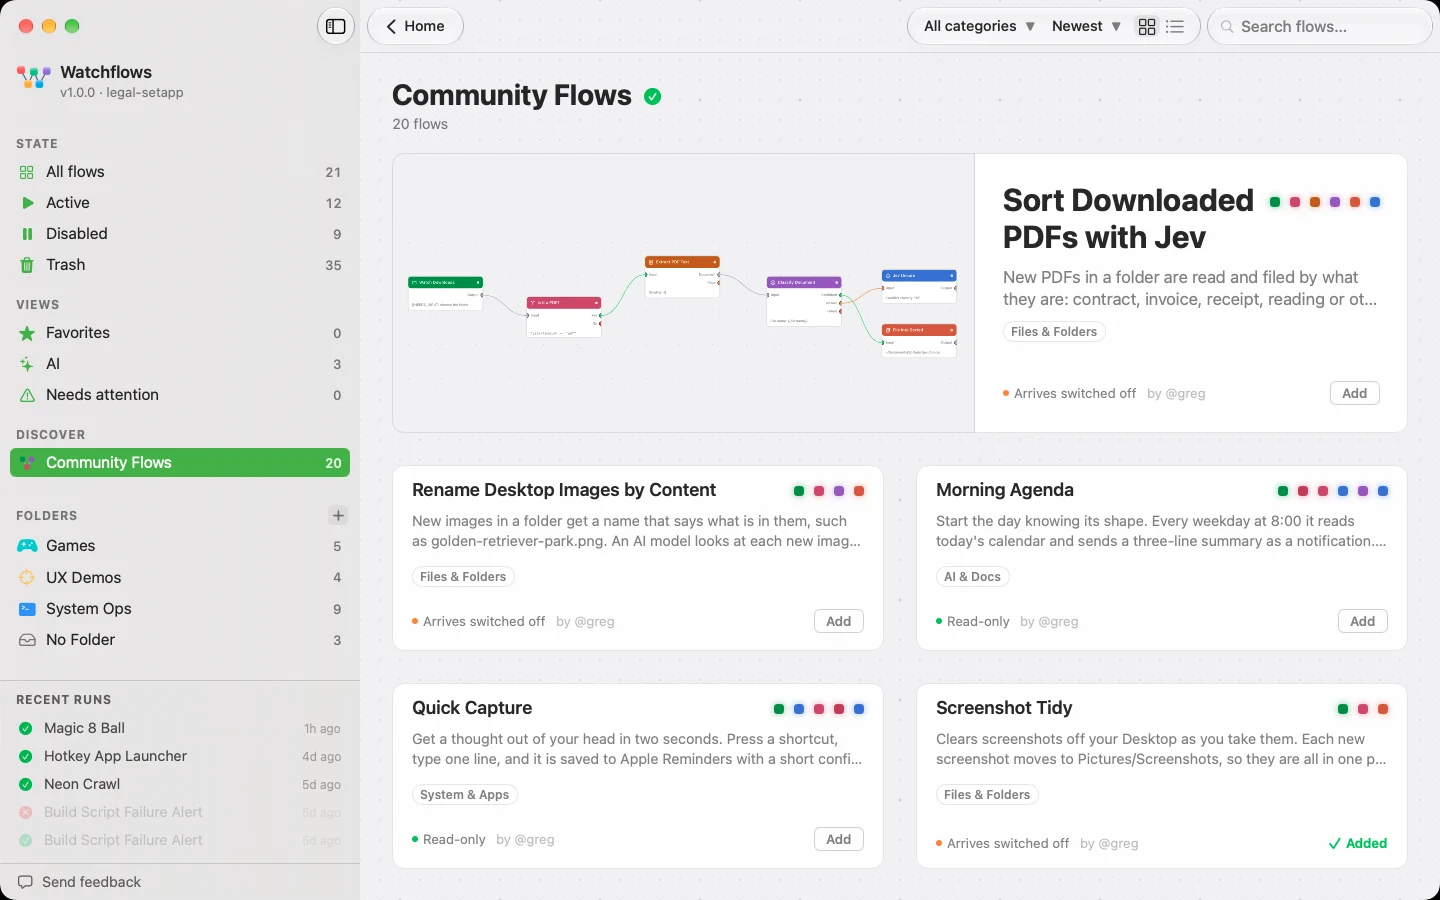Select Community Flows in sidebar

coord(180,463)
